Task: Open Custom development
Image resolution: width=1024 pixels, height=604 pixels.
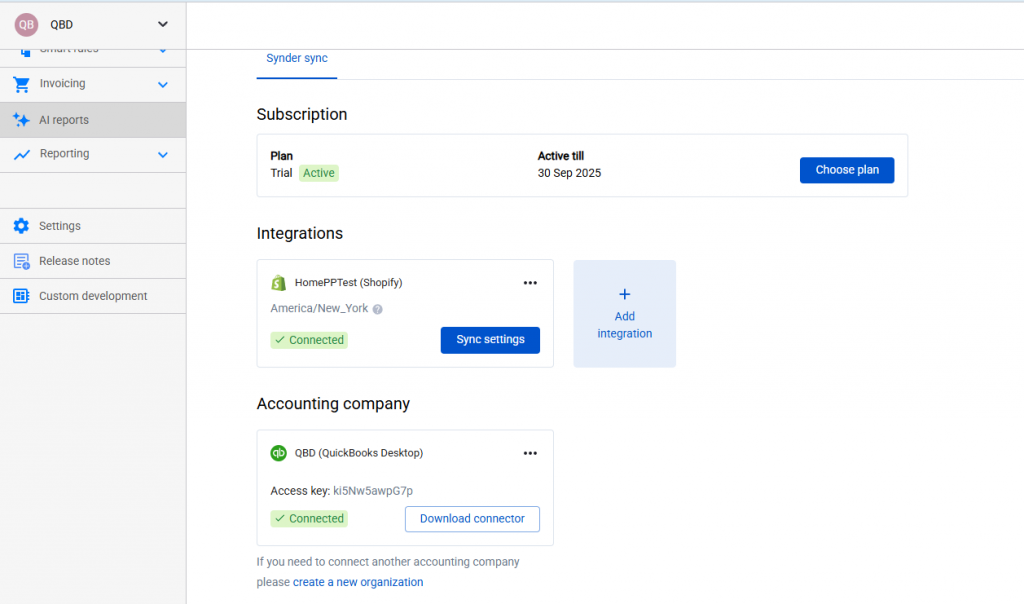Action: click(93, 296)
